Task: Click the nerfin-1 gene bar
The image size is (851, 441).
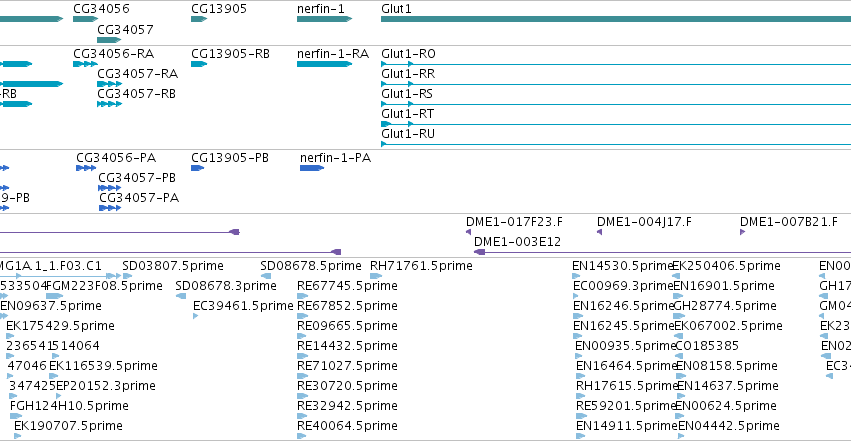Action: (325, 20)
